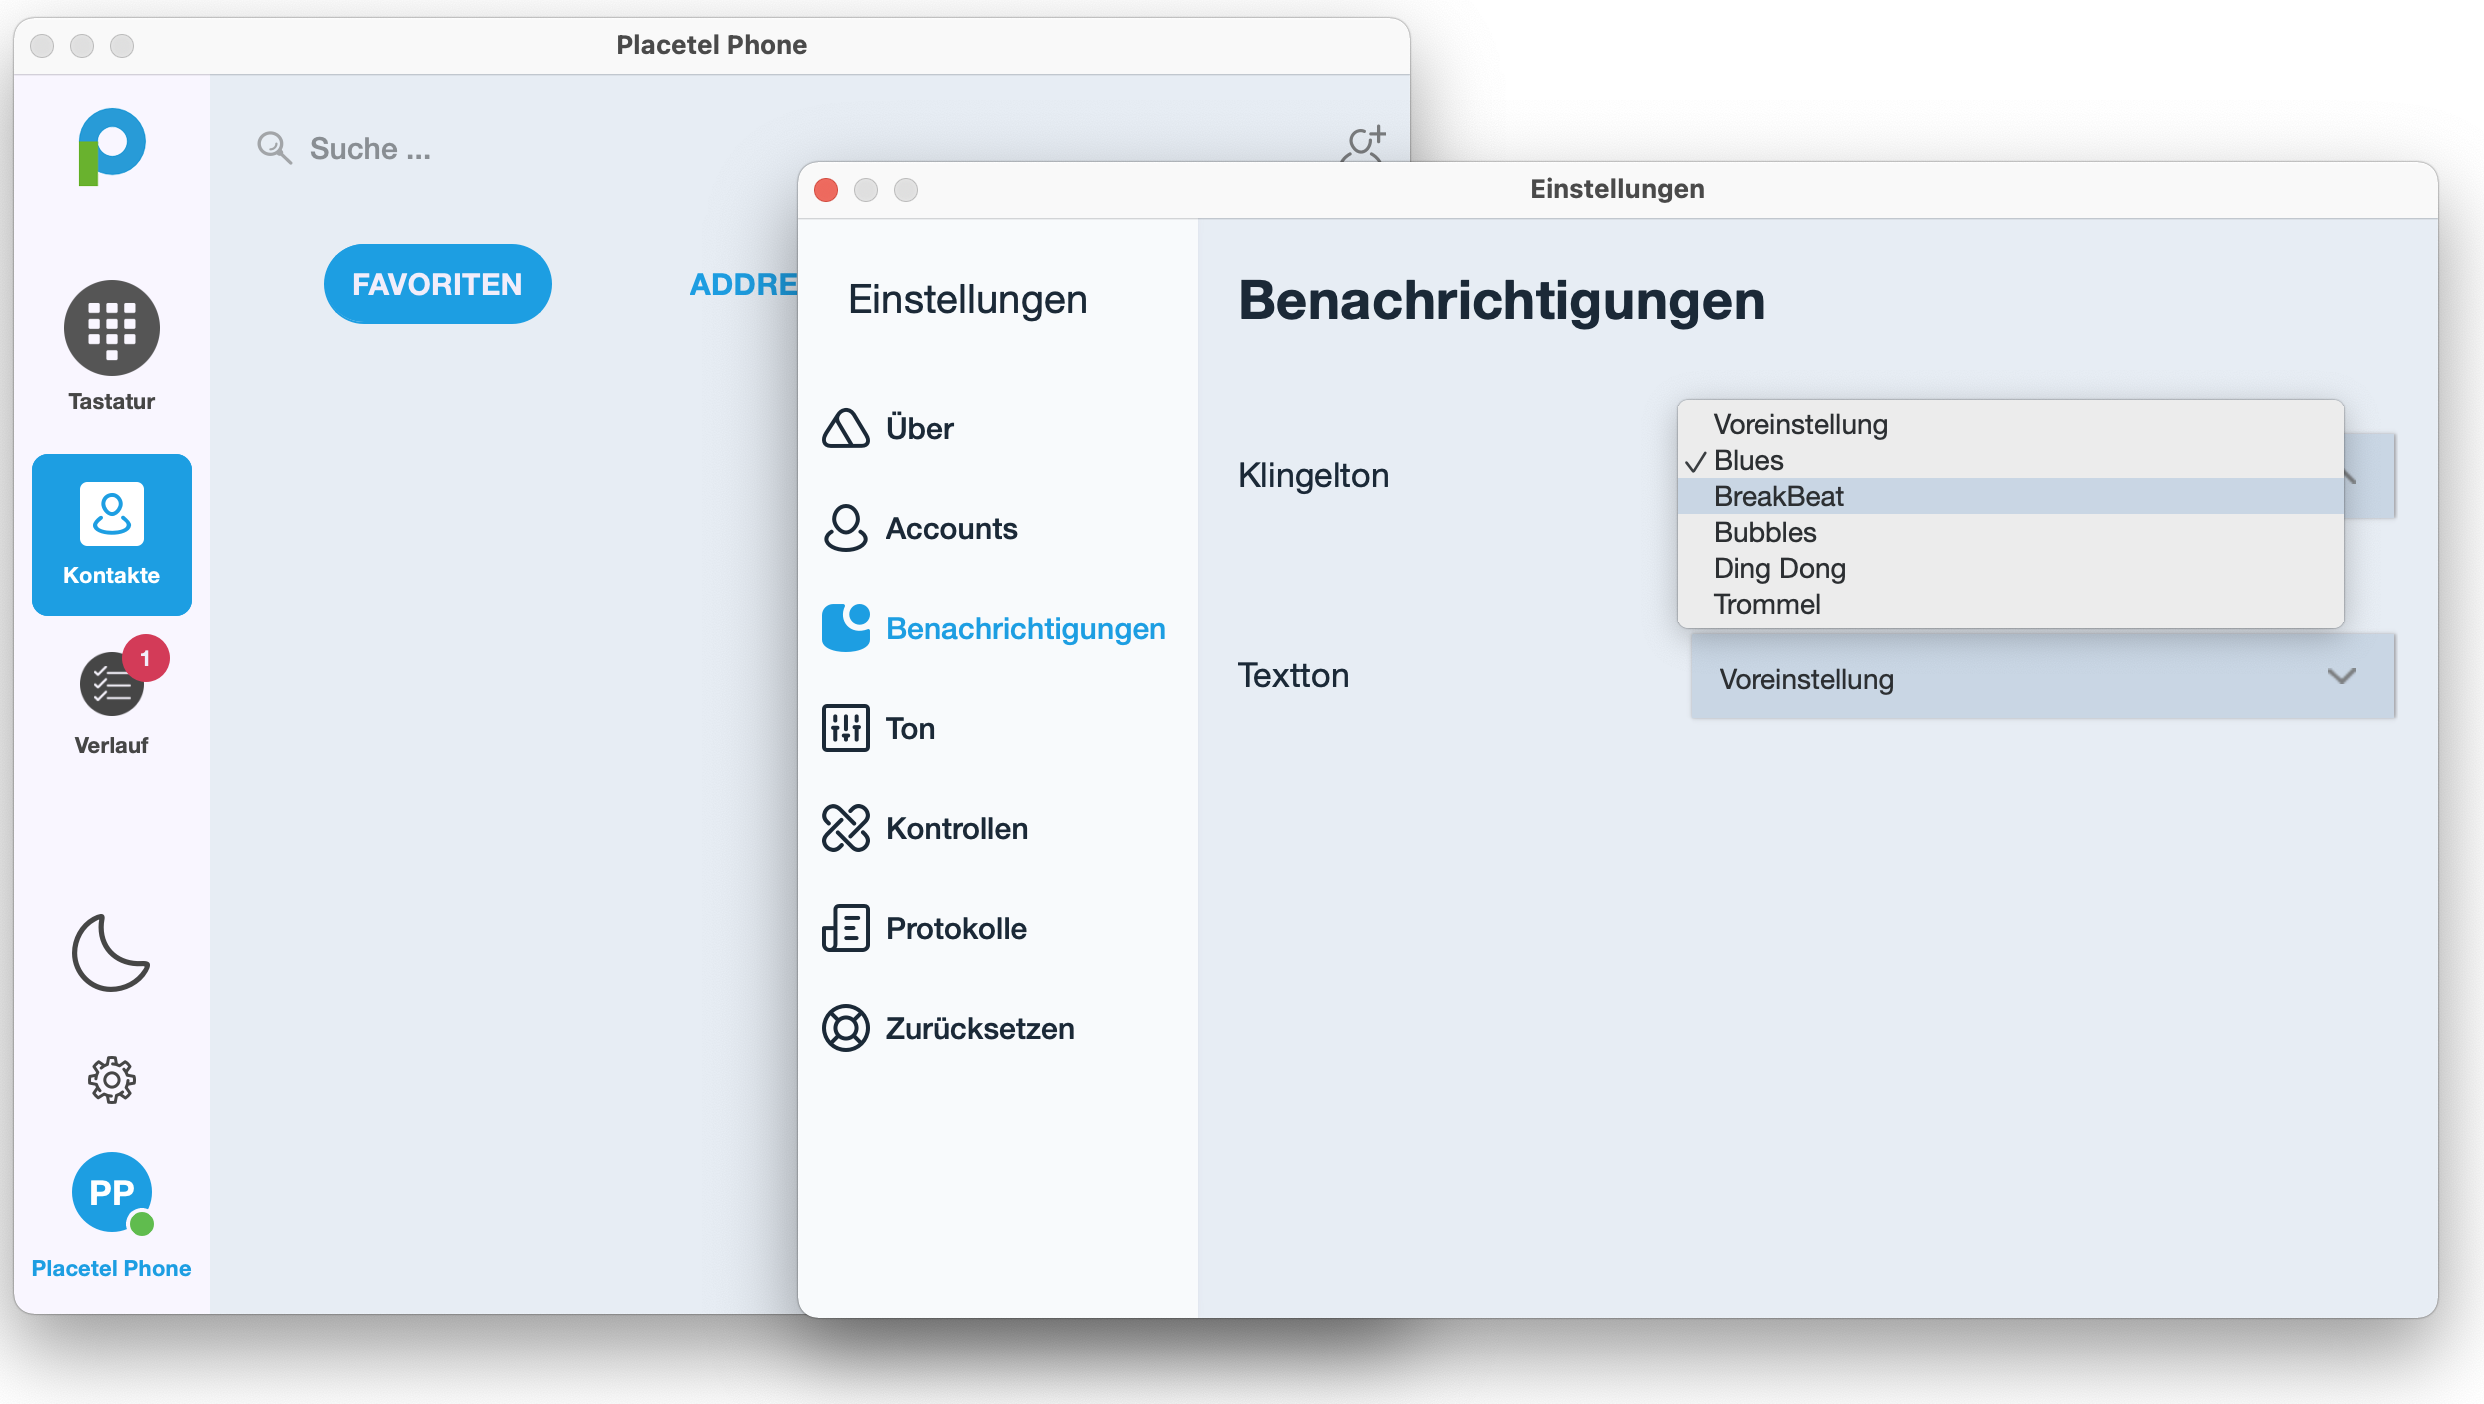Toggle do-not-disturb moon icon
This screenshot has width=2484, height=1404.
(x=110, y=953)
